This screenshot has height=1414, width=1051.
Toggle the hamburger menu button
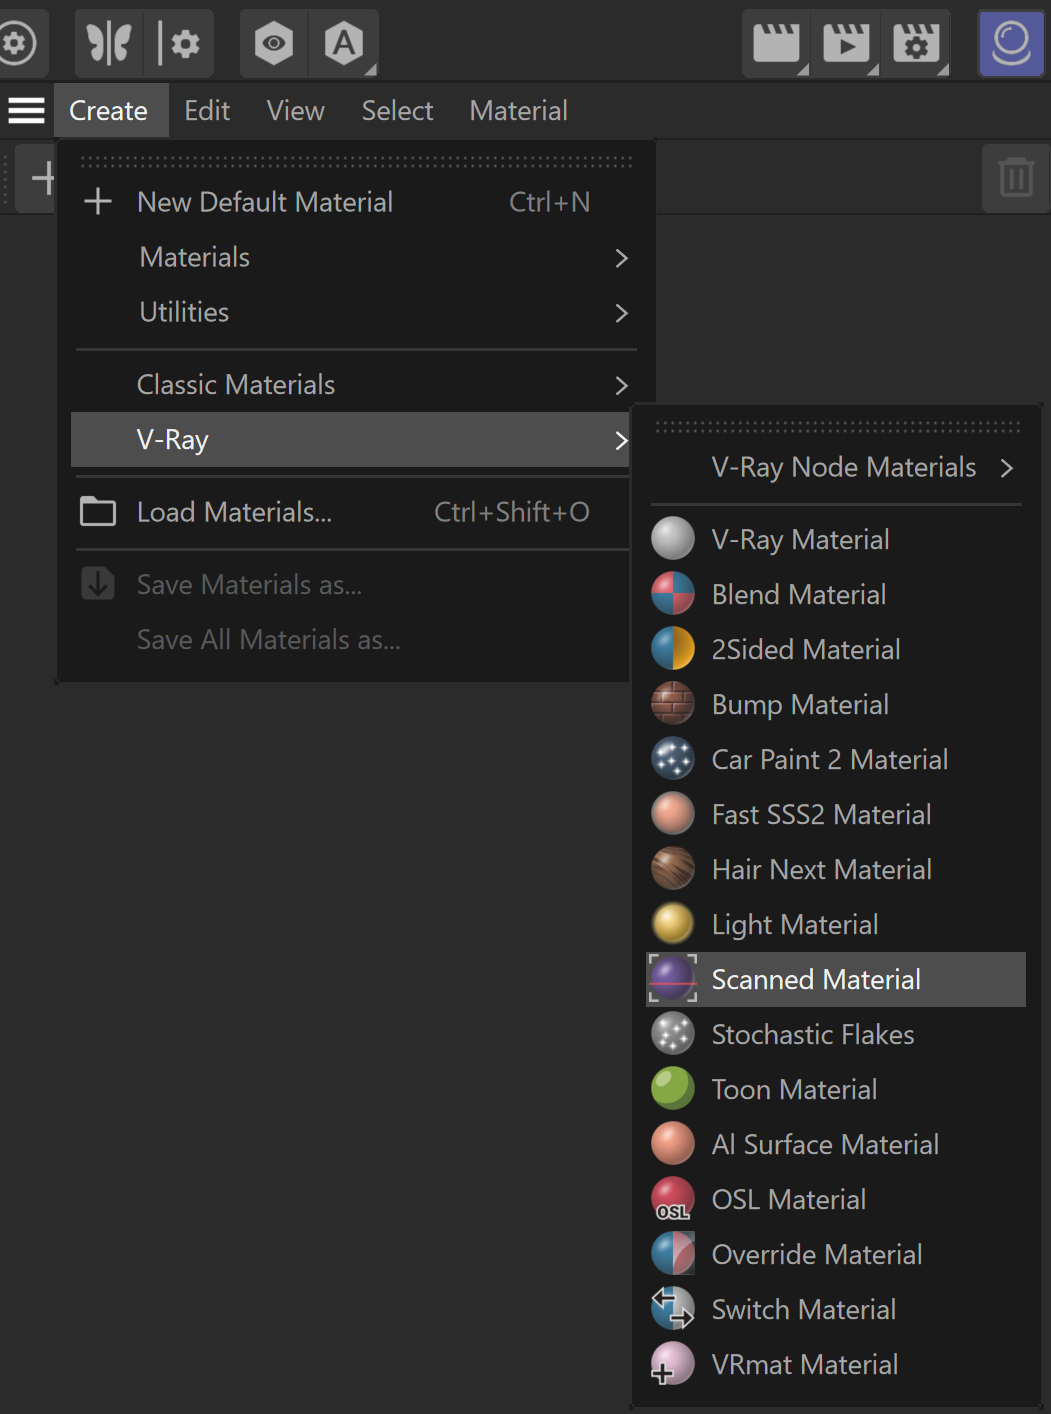[x=27, y=110]
